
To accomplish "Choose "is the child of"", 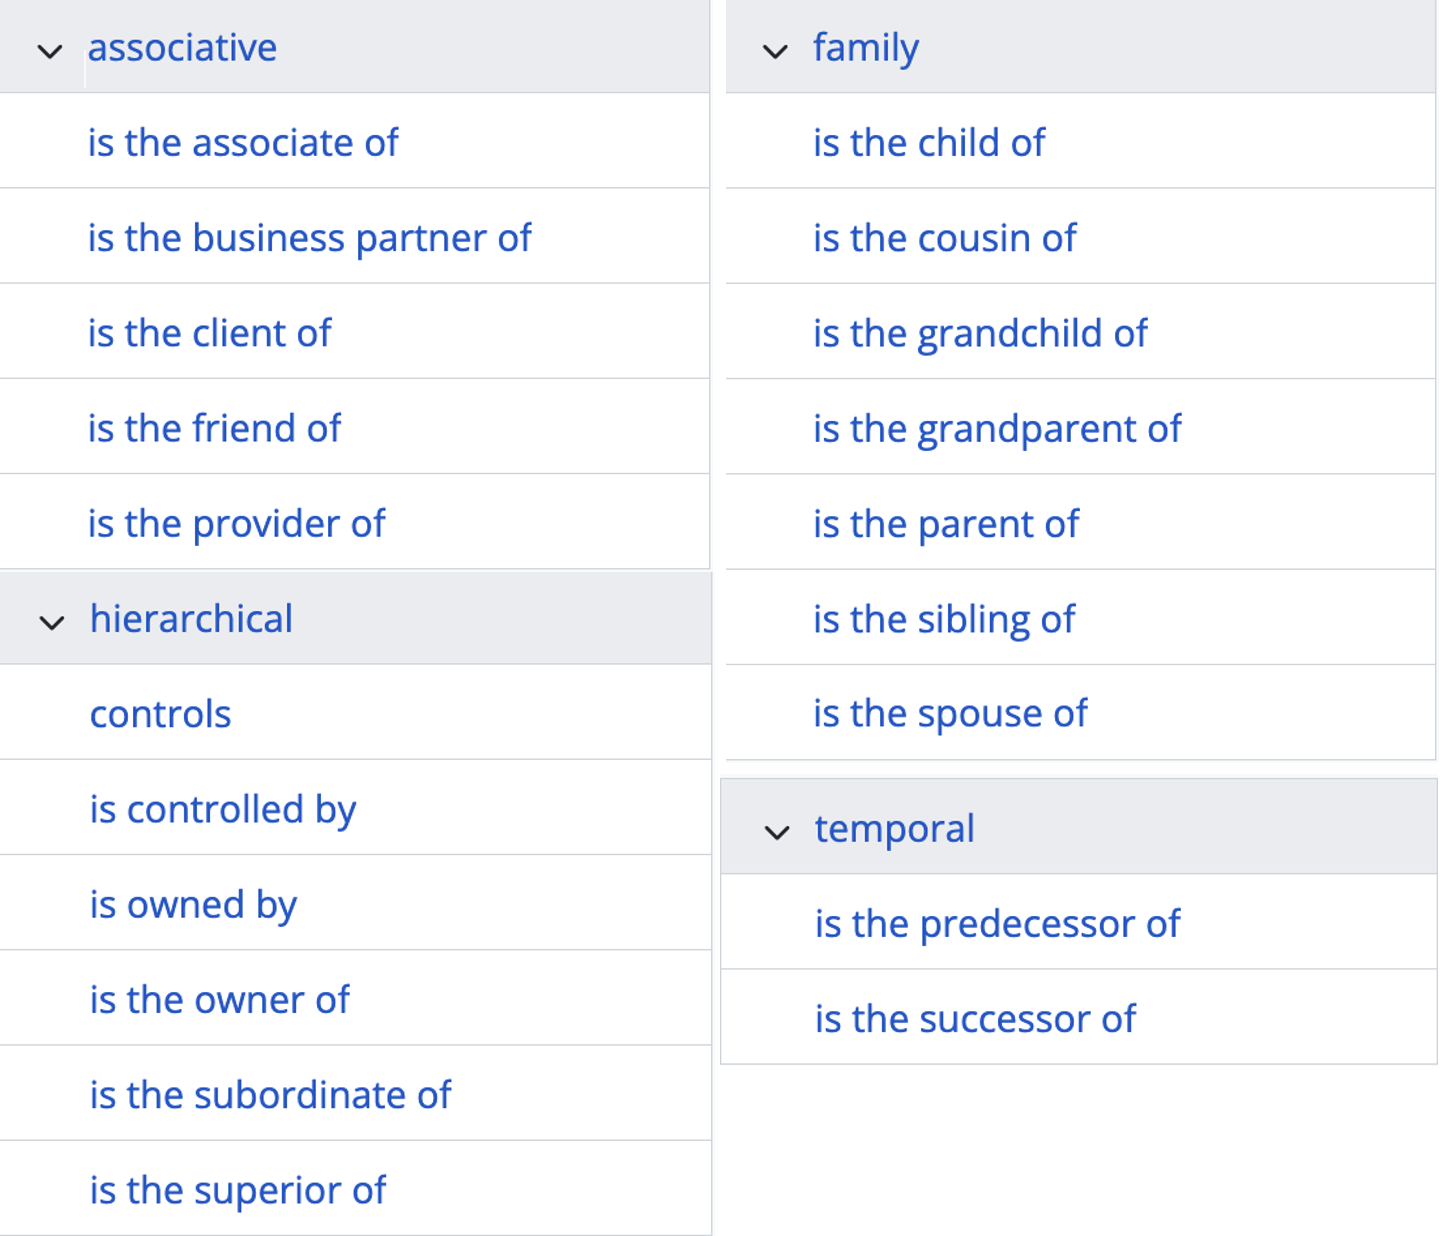I will tap(928, 143).
